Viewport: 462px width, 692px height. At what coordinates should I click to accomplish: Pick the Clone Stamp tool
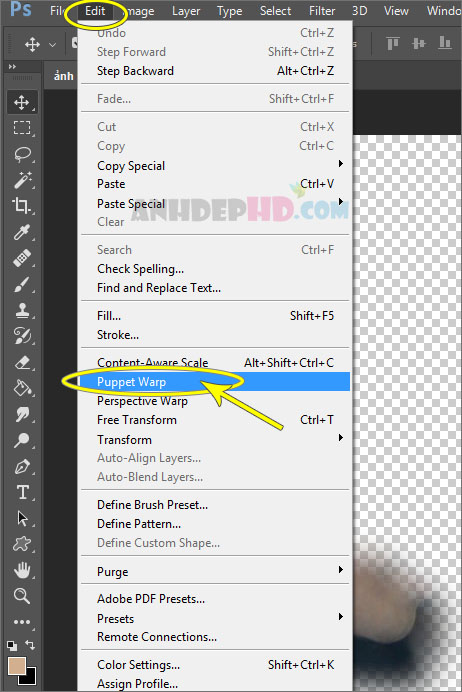tap(22, 310)
